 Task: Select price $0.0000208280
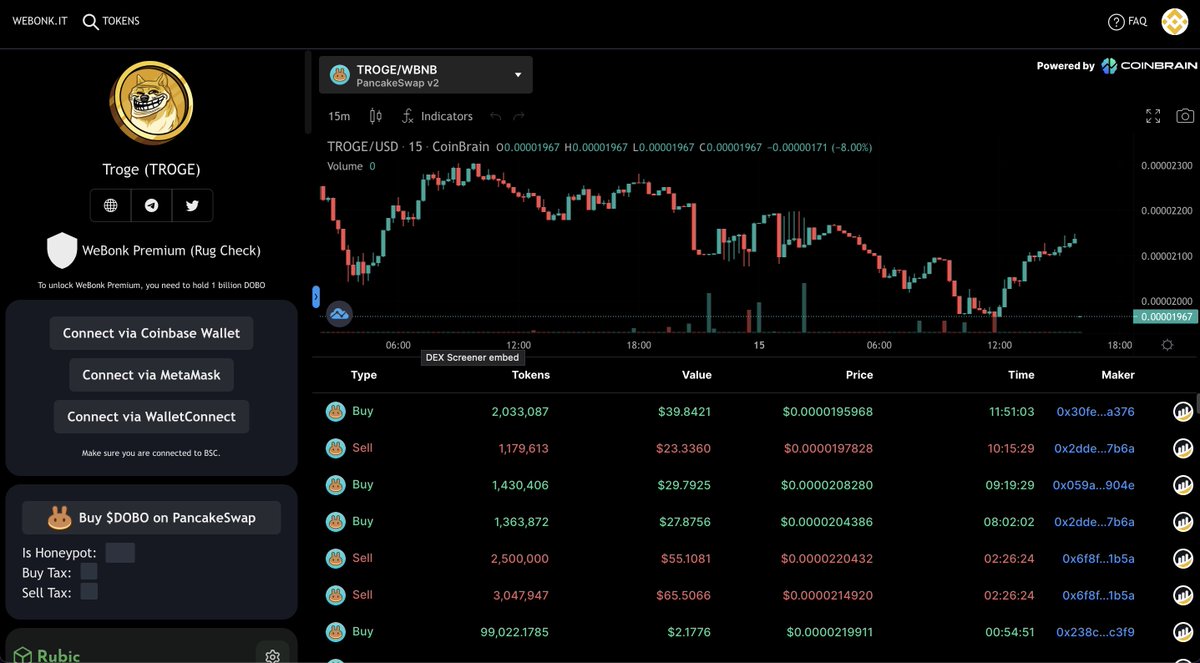coord(828,485)
